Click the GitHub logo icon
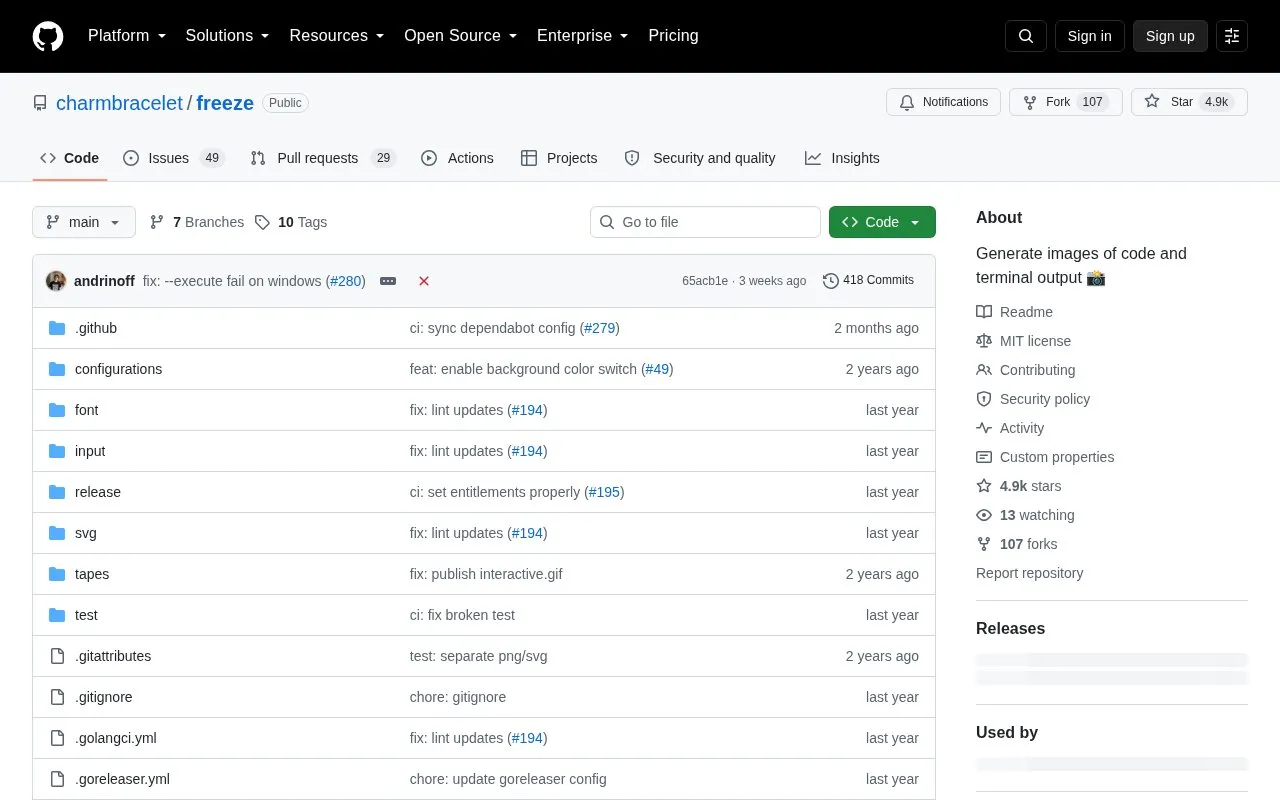The image size is (1280, 800). 48,36
